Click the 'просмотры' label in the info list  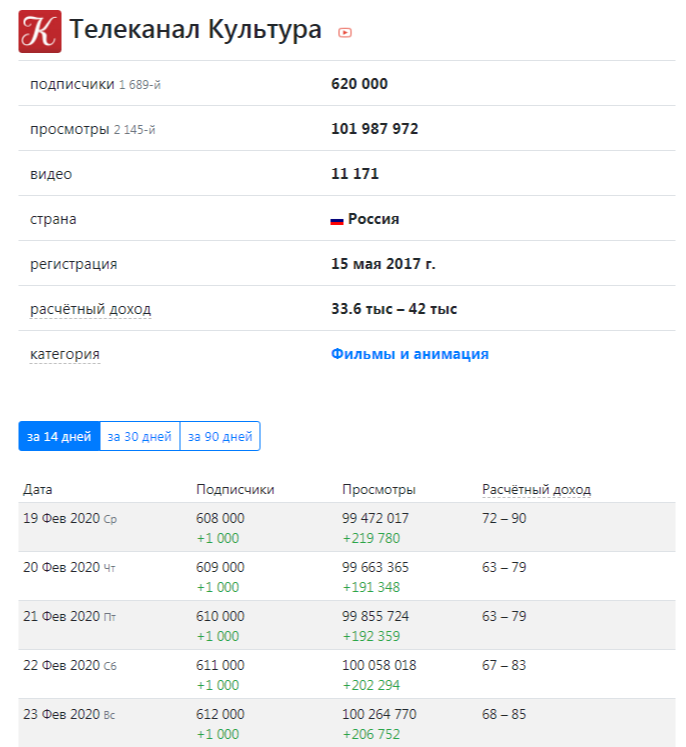[x=70, y=129]
